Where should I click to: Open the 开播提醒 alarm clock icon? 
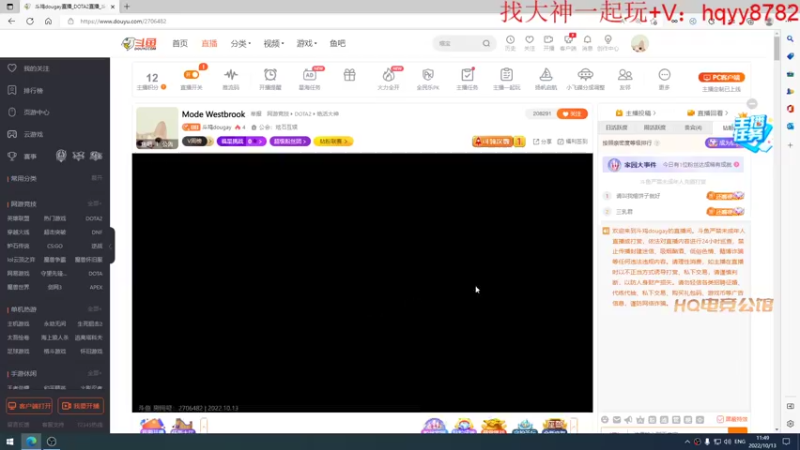(x=270, y=75)
